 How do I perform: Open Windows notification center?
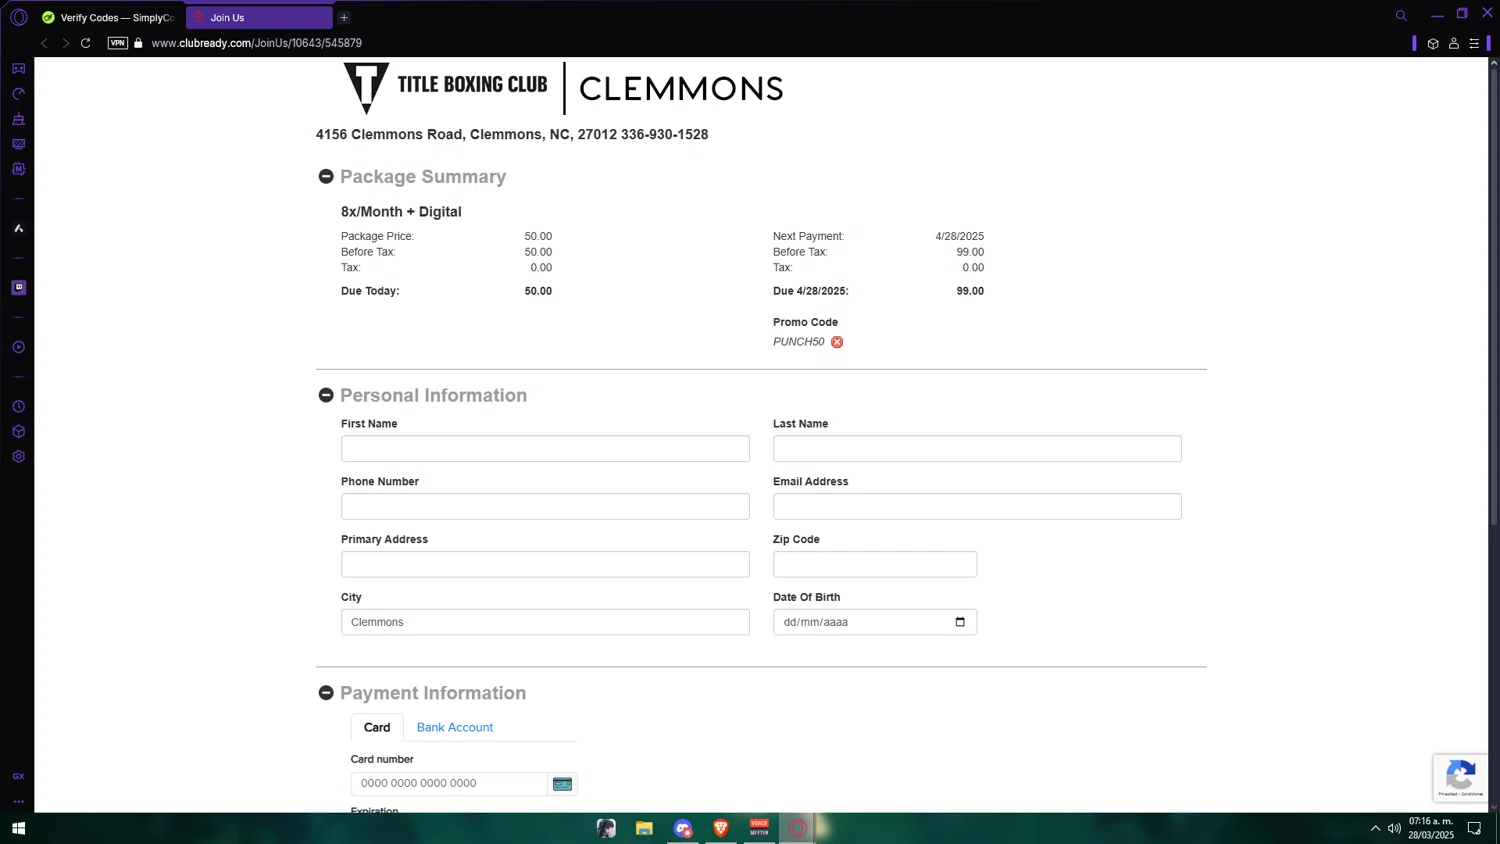[1474, 828]
